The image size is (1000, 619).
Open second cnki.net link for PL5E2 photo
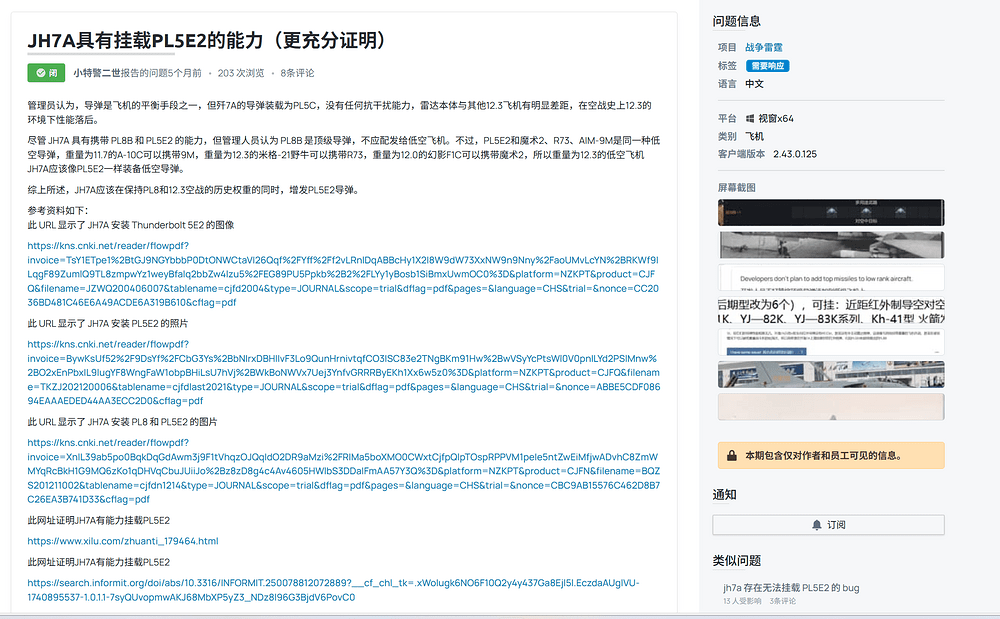coord(344,372)
